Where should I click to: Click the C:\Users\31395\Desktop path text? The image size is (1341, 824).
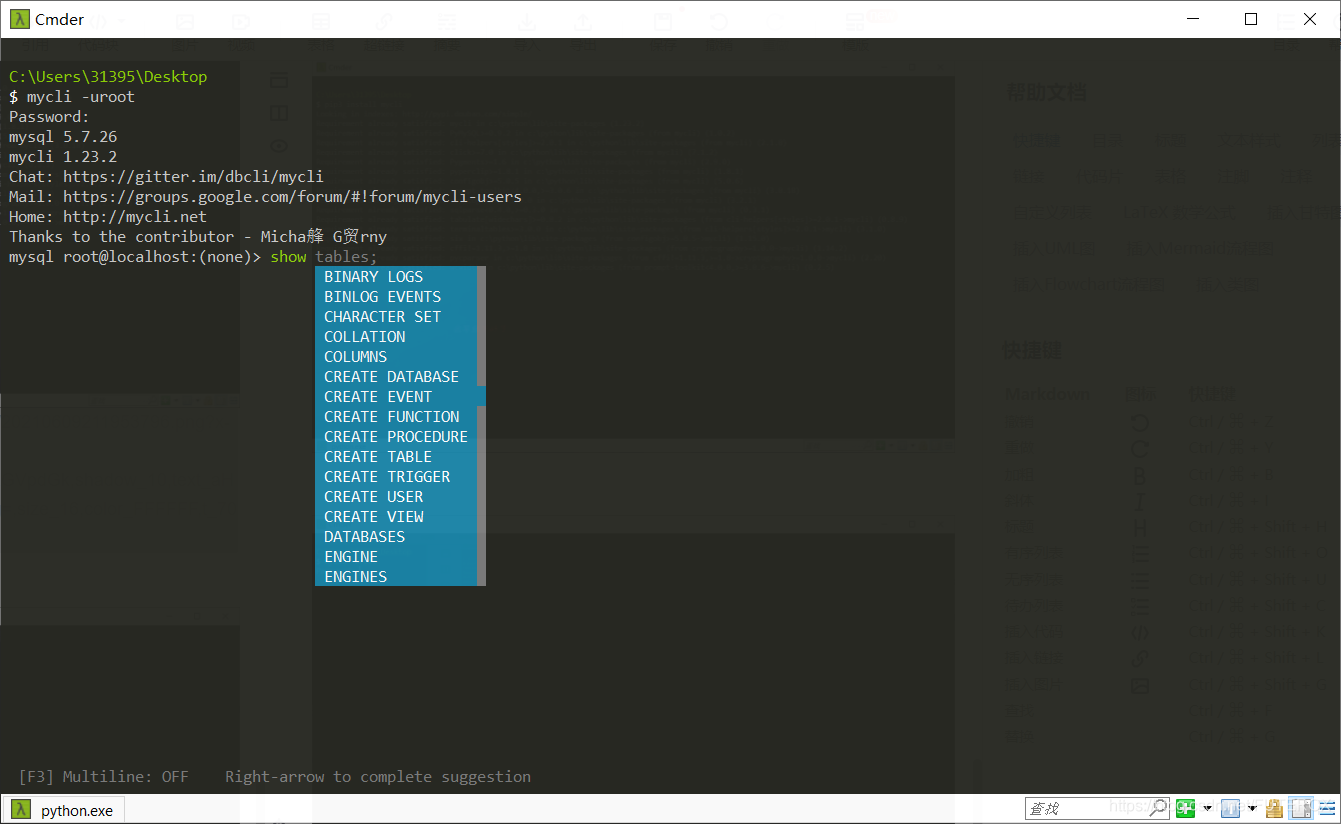[x=108, y=76]
